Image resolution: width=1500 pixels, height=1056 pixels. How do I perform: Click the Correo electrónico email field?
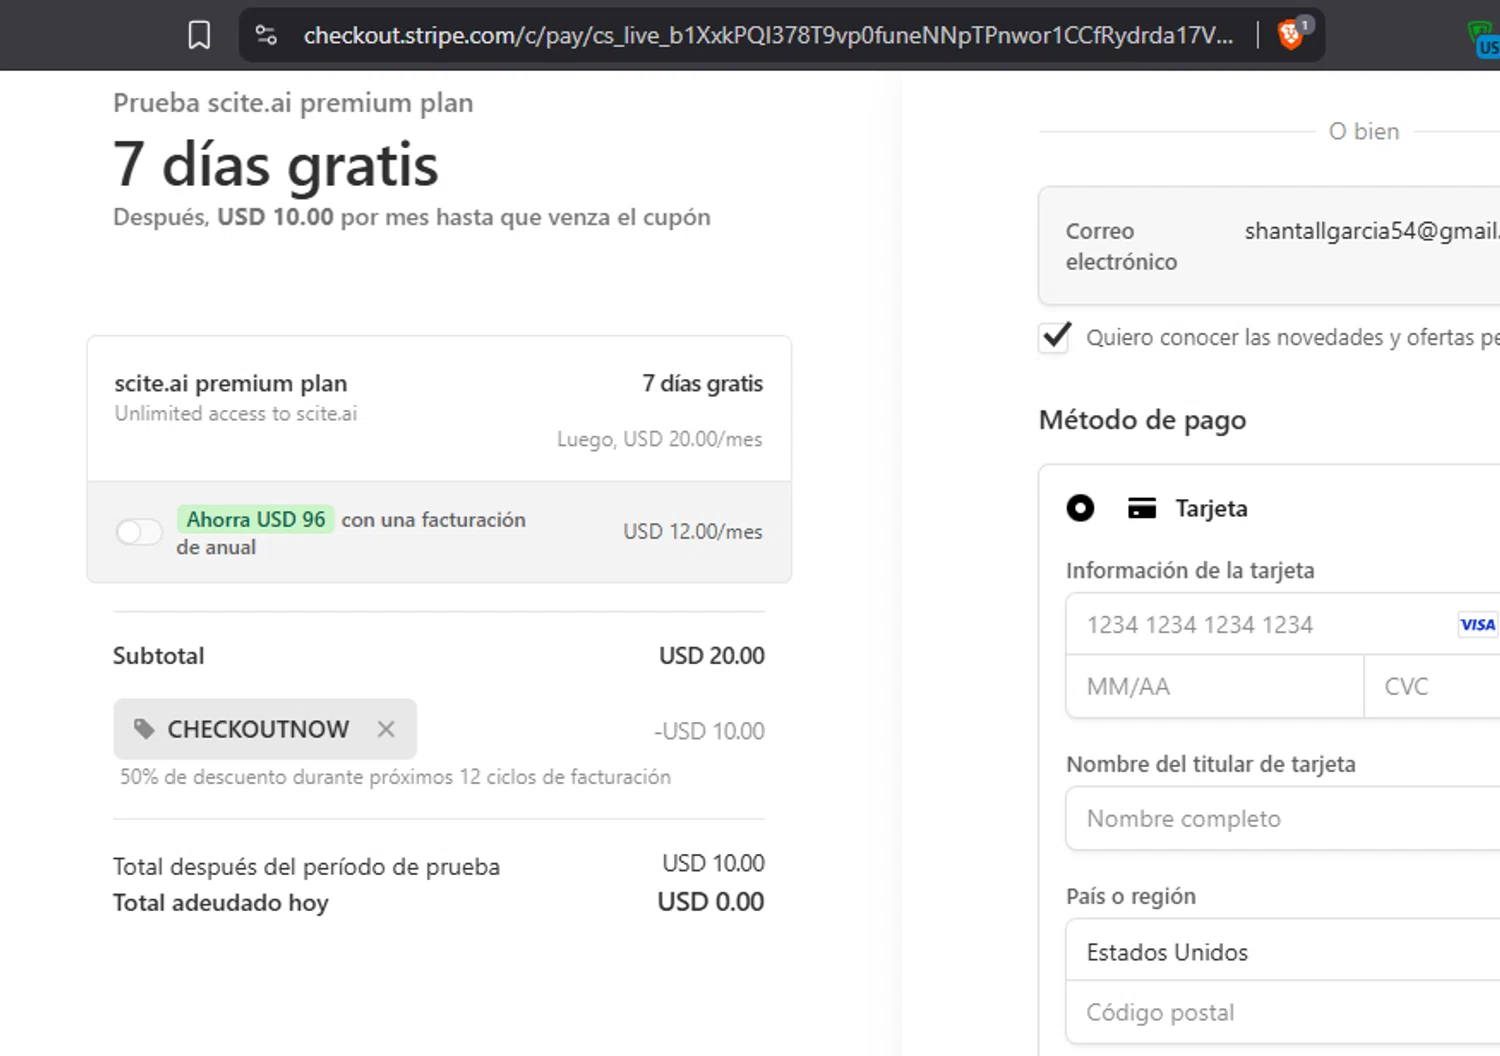[1269, 246]
